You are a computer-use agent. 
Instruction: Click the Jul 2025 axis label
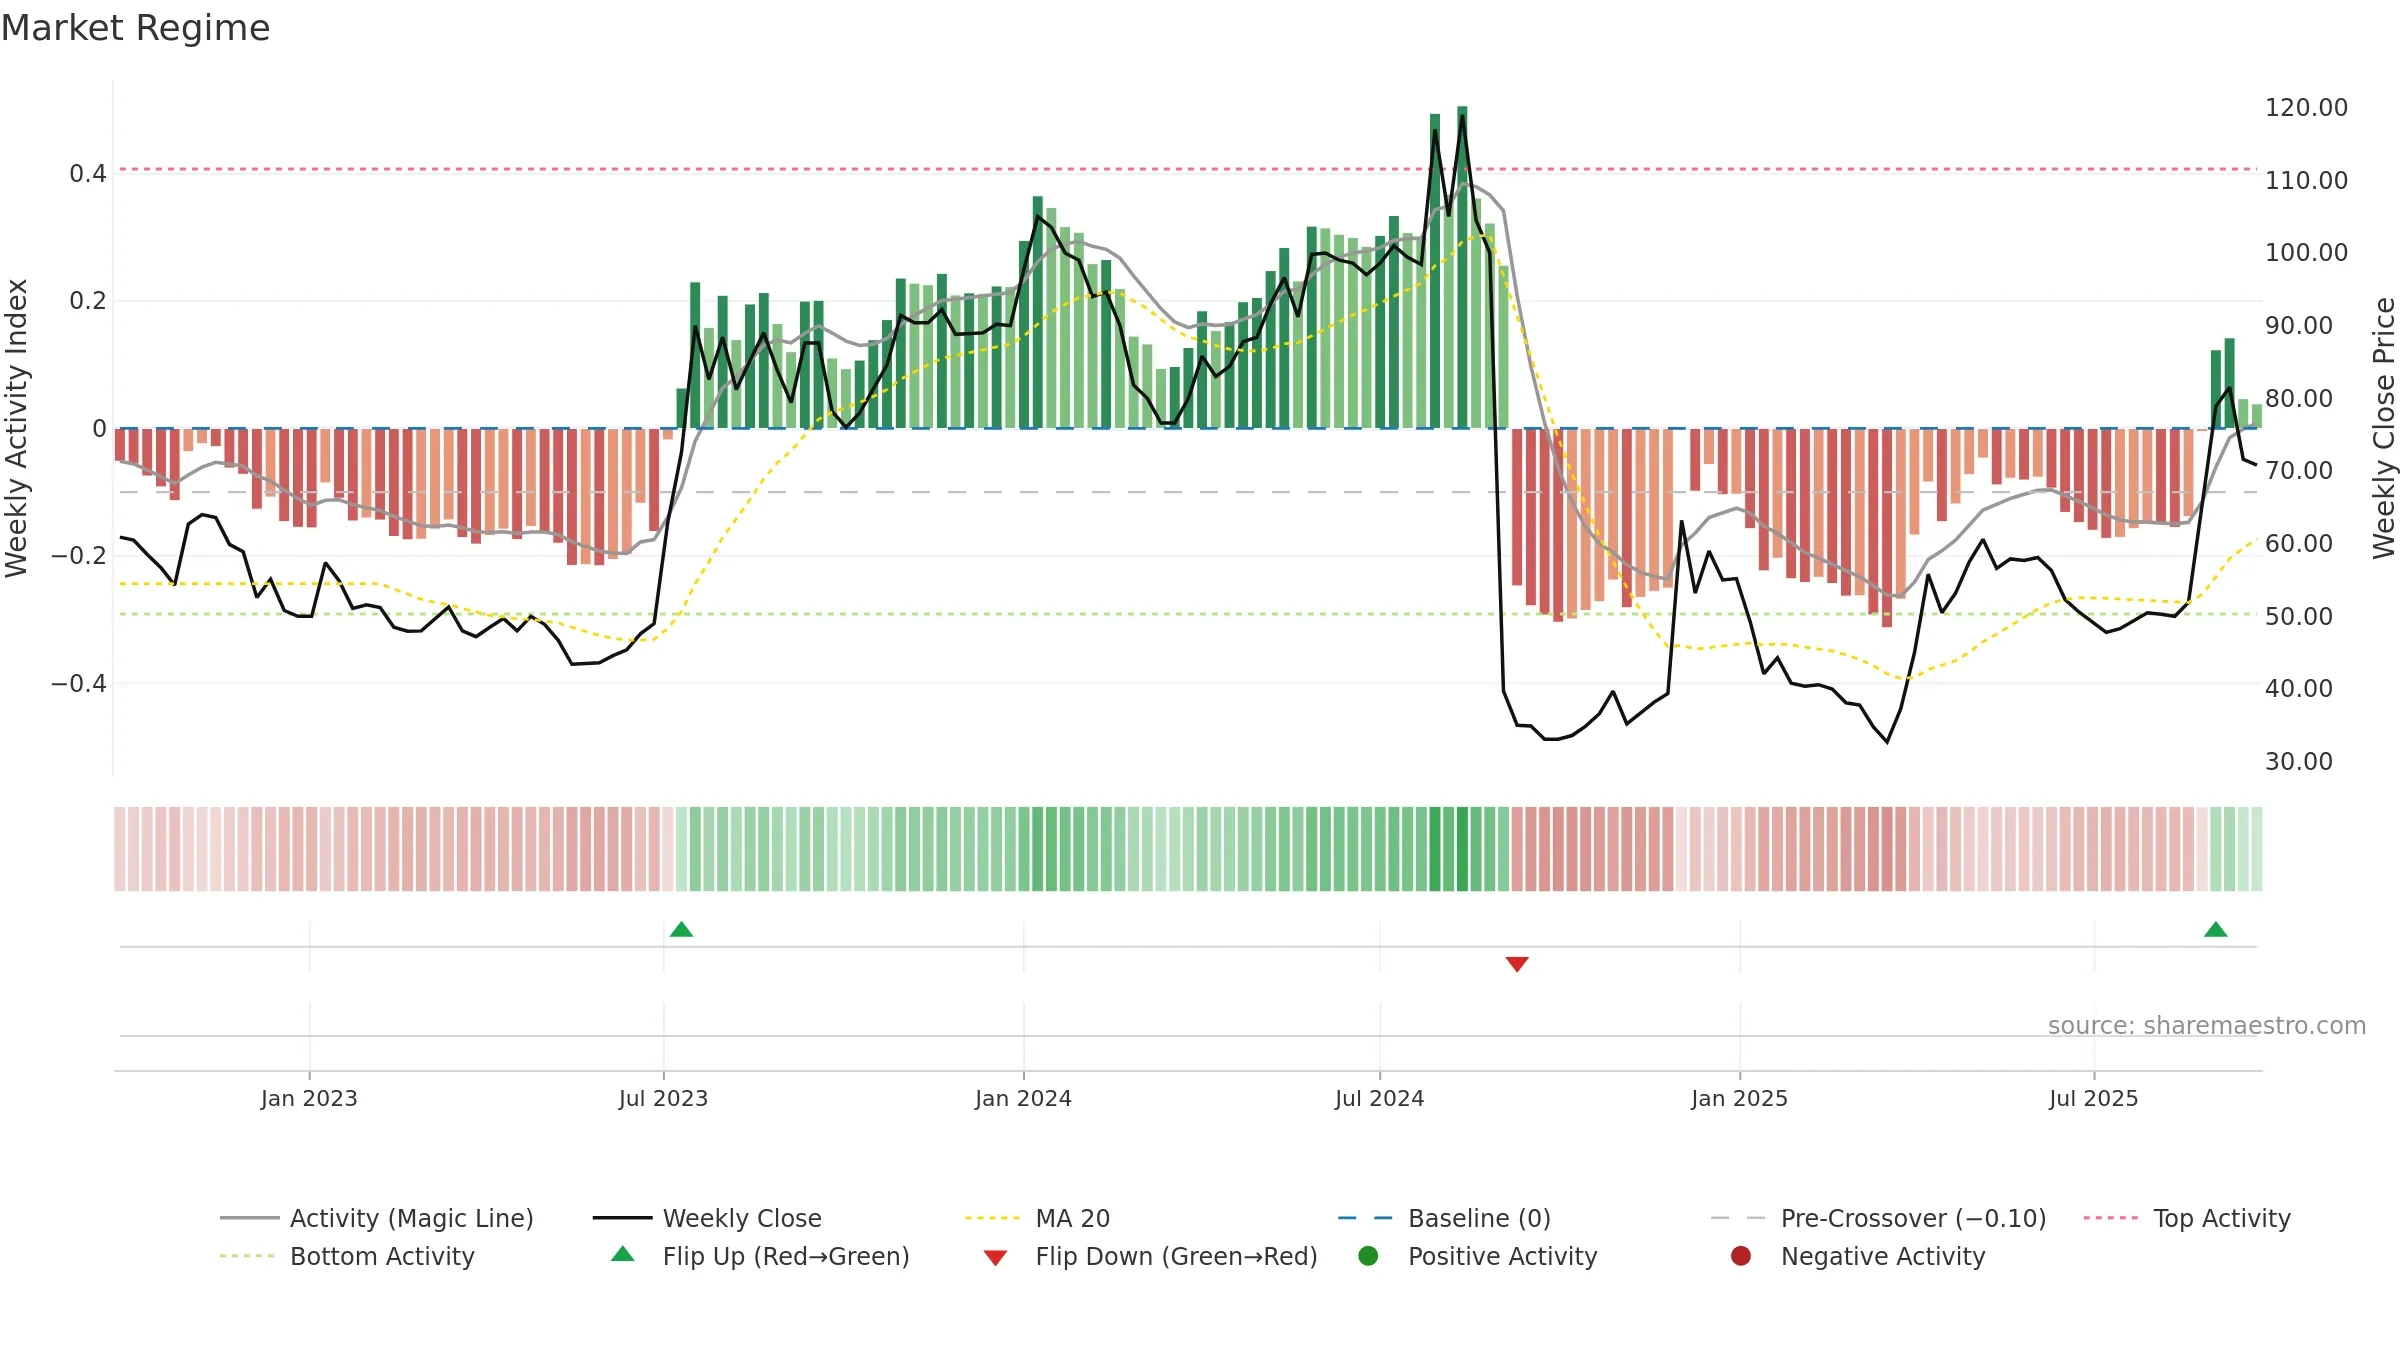click(2093, 1098)
